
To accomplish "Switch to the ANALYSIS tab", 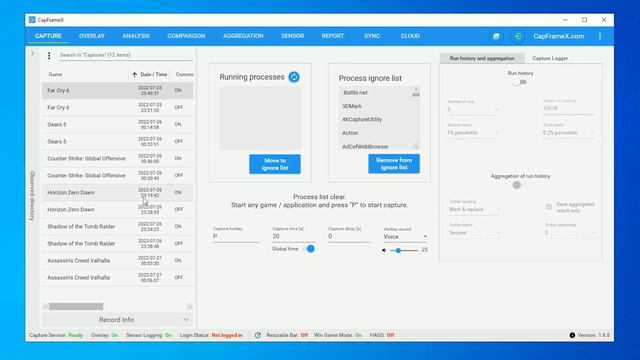I will 136,36.
